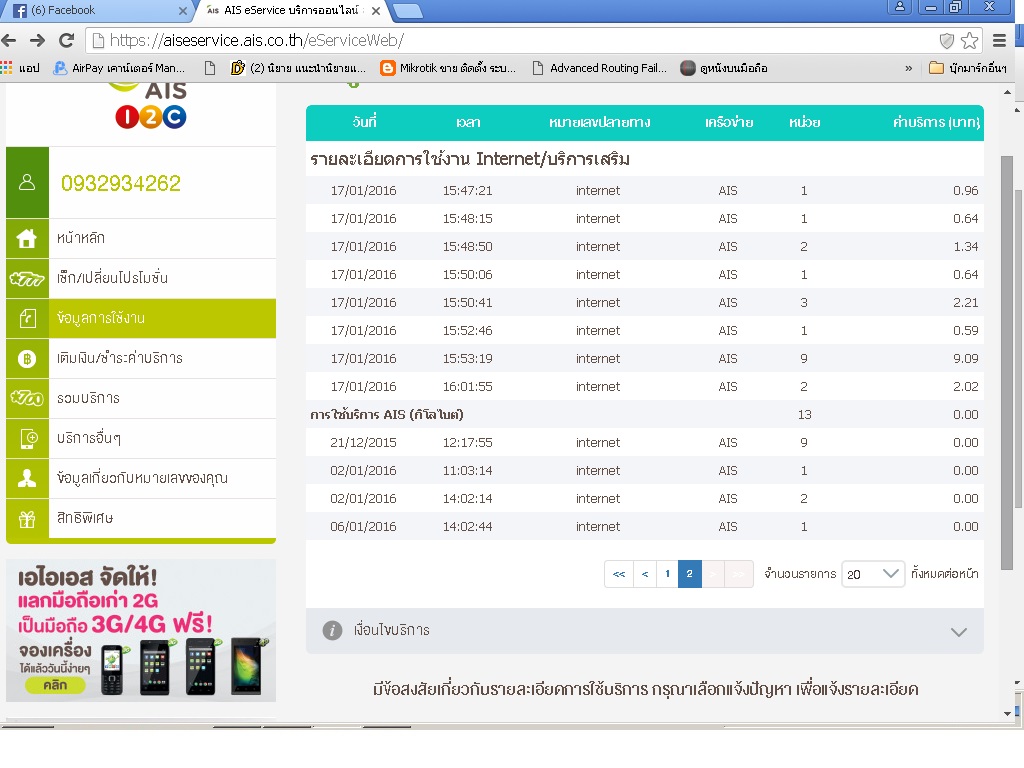This screenshot has width=1024, height=768.
Task: Go to previous page with < button
Action: (645, 574)
